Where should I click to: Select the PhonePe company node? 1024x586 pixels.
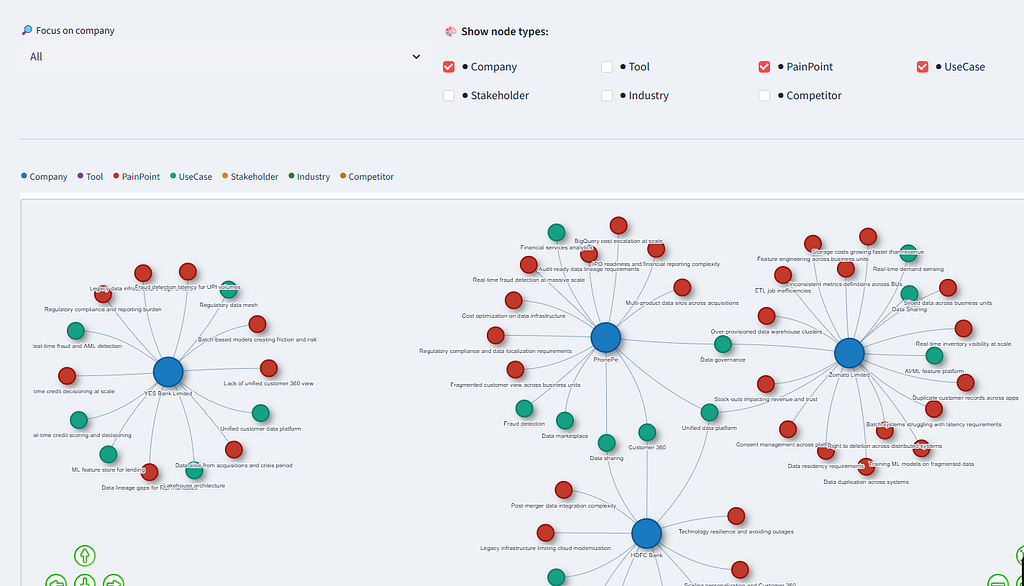(605, 338)
